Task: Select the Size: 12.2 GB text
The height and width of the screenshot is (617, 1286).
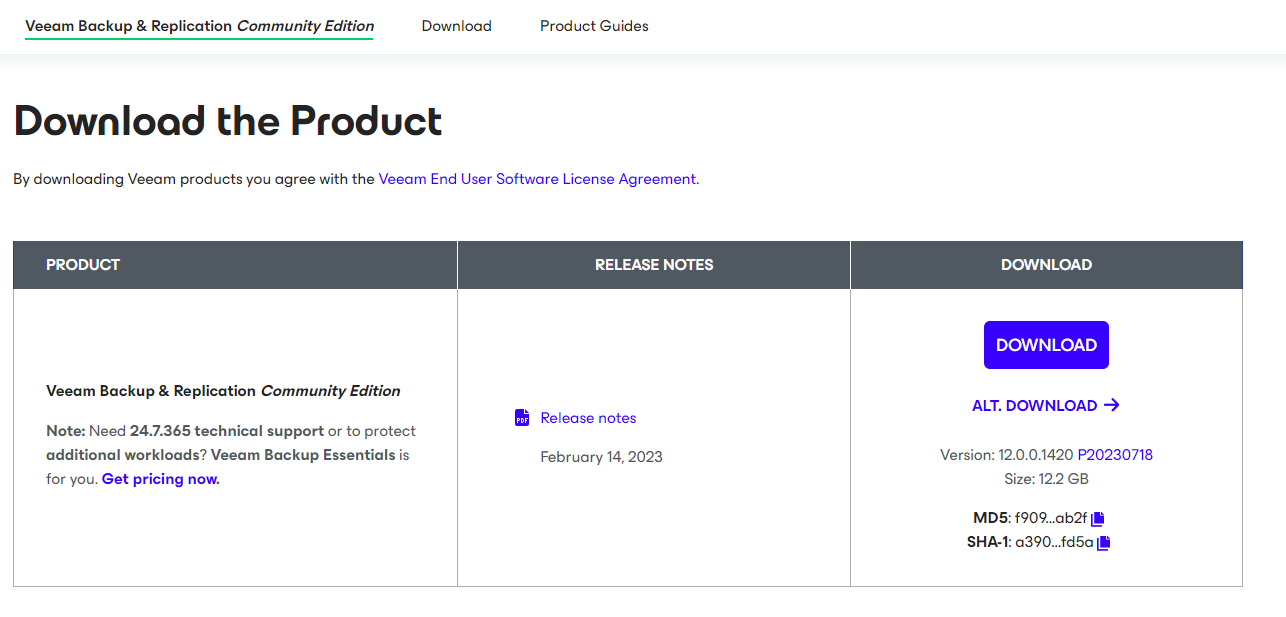Action: (x=1046, y=479)
